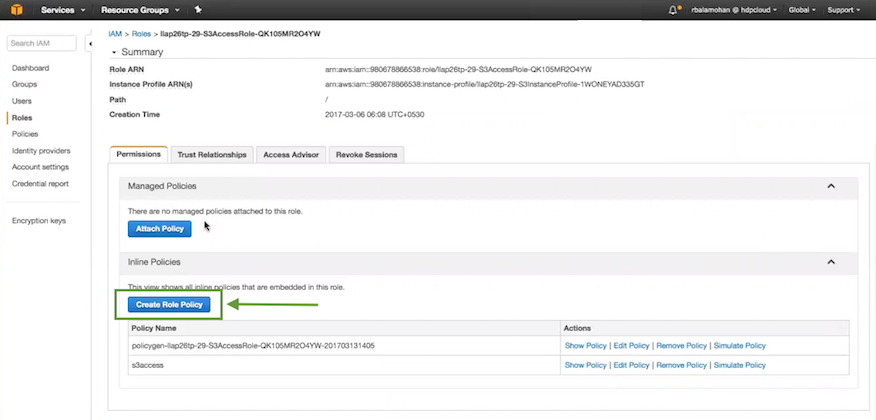Switch to the Access Advisor tab

pos(290,154)
